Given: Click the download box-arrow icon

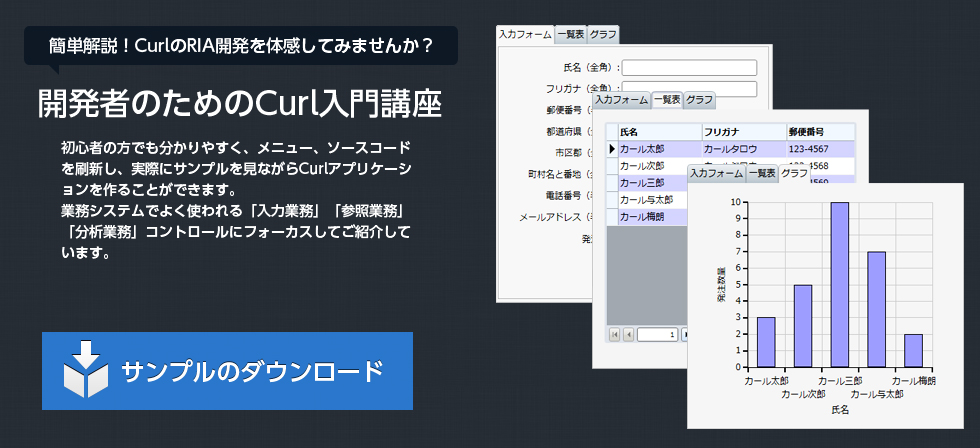Looking at the screenshot, I should (86, 369).
